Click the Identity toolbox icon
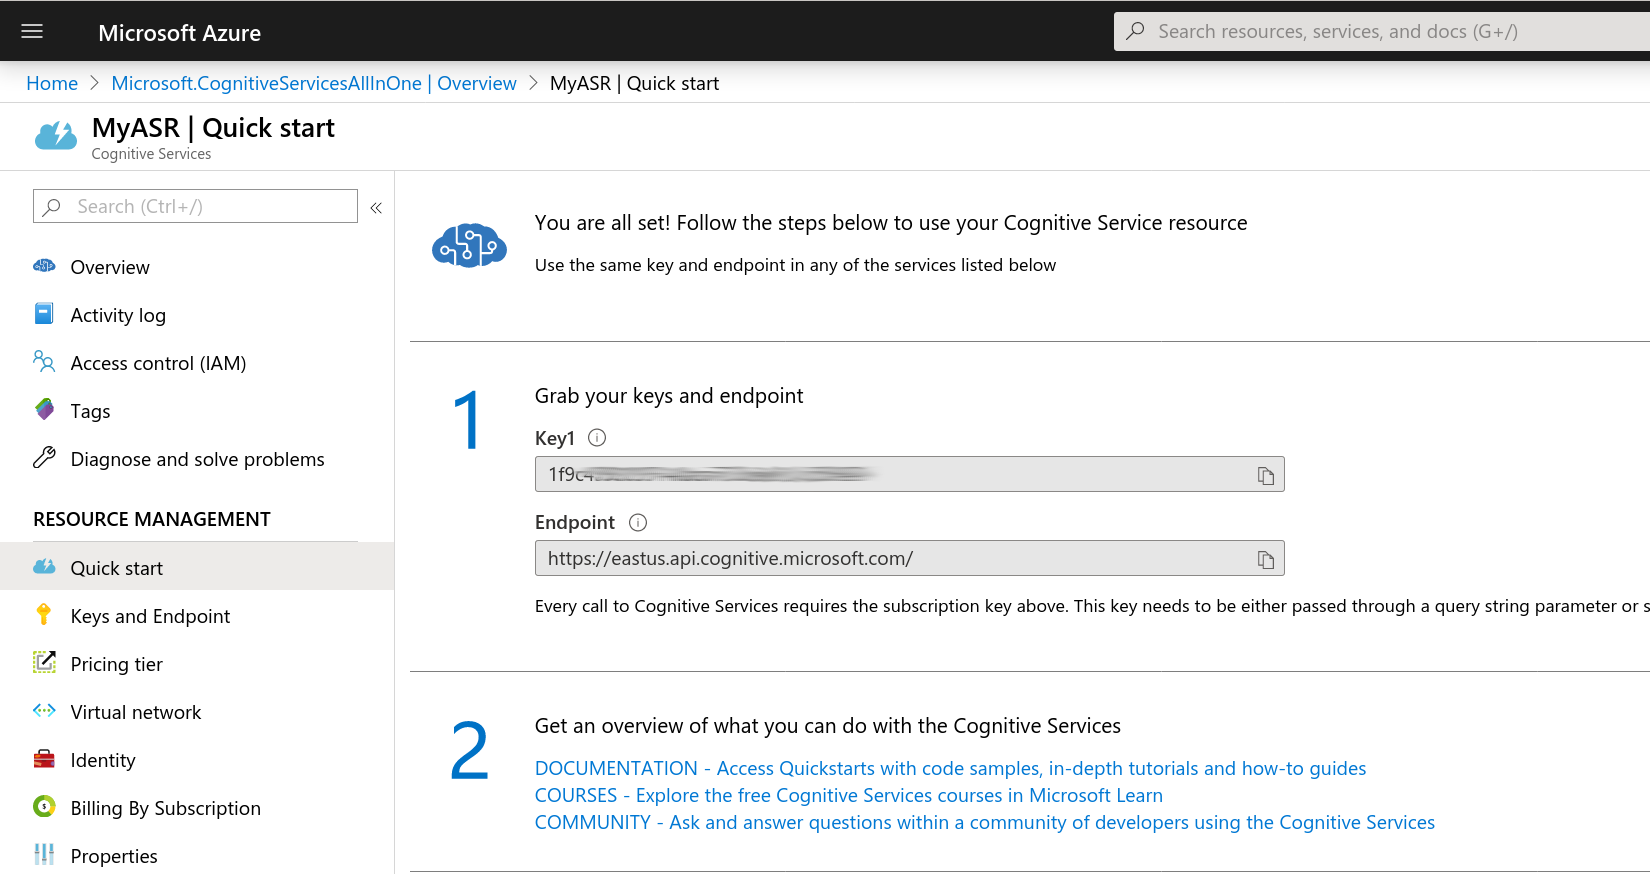 [x=44, y=759]
